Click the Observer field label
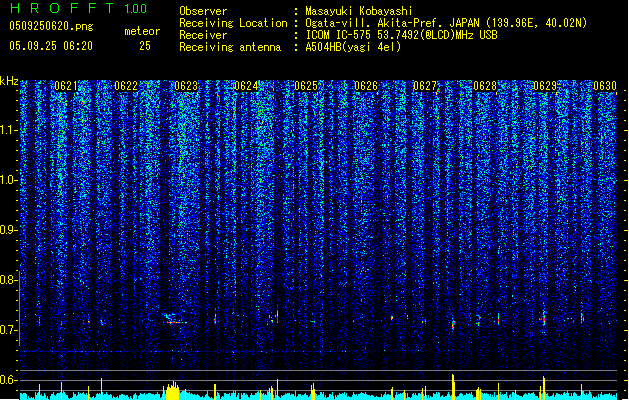 pos(203,11)
